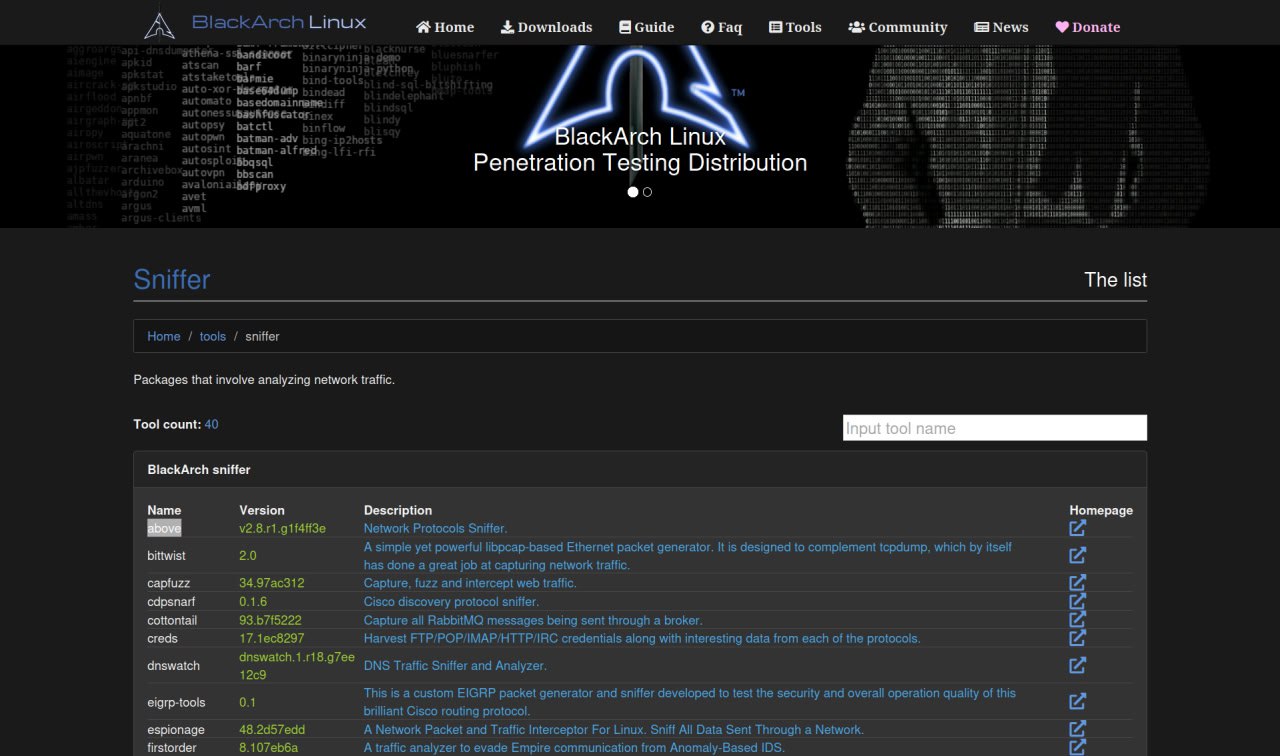Viewport: 1280px width, 756px height.
Task: Open homepage link icon for dnswatch
Action: coord(1077,665)
